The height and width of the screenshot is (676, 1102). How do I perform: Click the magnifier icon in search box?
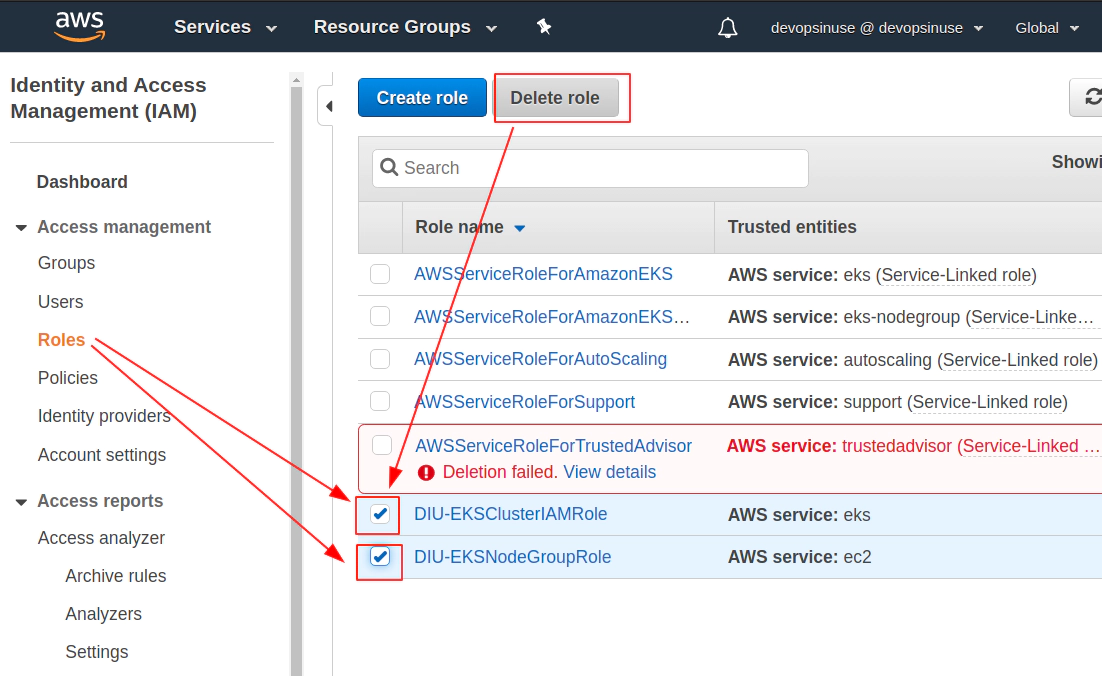[x=389, y=167]
